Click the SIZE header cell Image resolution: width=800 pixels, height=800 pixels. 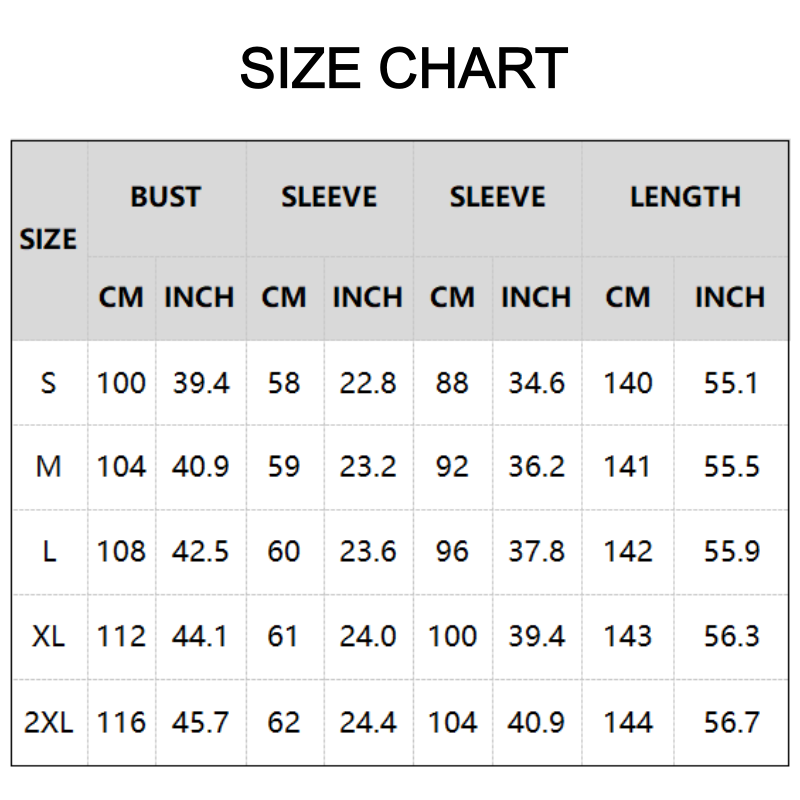(48, 240)
